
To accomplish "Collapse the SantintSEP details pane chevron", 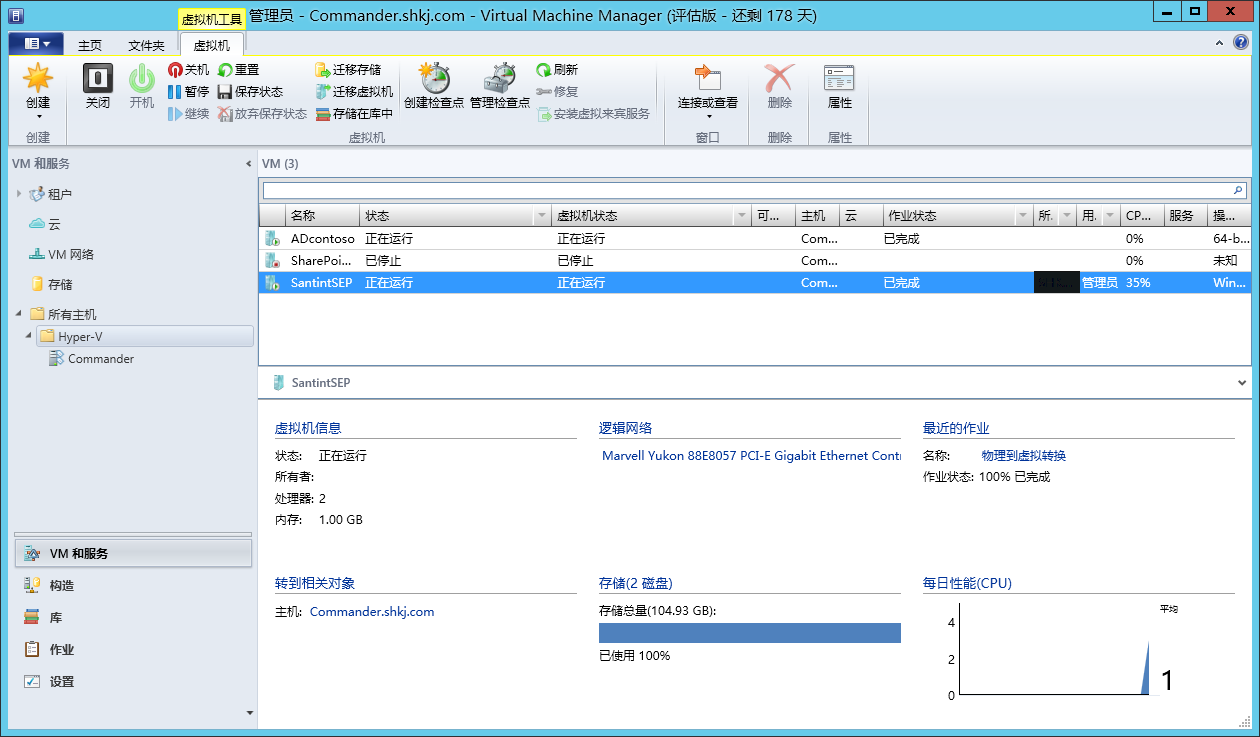I will pos(1242,383).
